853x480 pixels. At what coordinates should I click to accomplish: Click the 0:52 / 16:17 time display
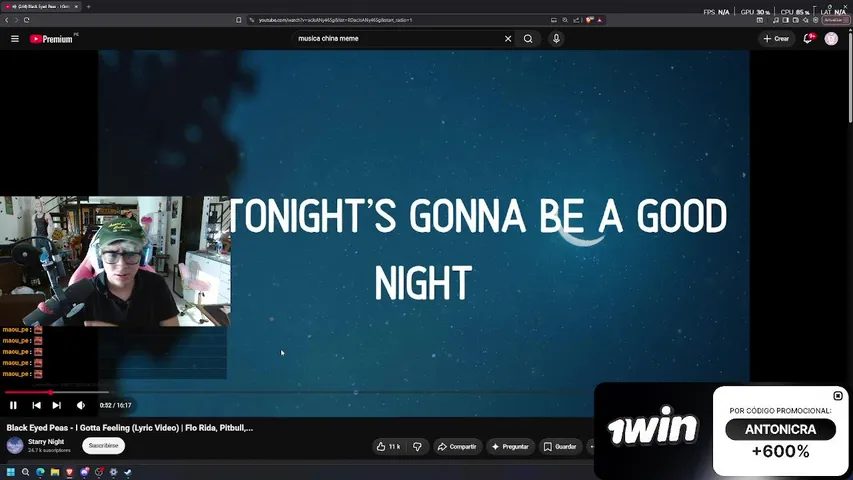[115, 405]
